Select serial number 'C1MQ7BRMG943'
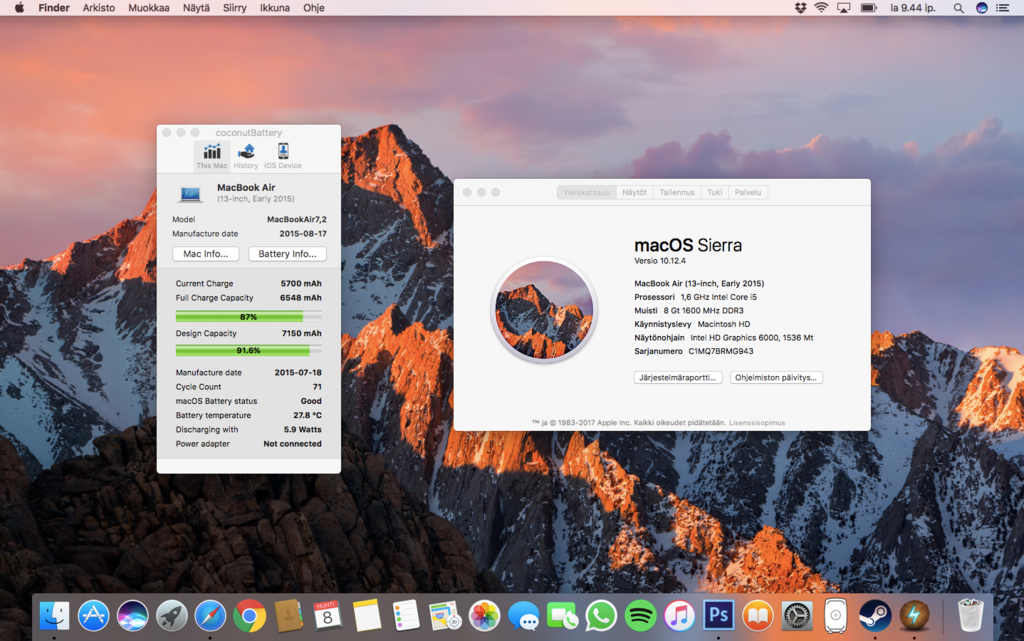The height and width of the screenshot is (641, 1024). click(x=720, y=351)
